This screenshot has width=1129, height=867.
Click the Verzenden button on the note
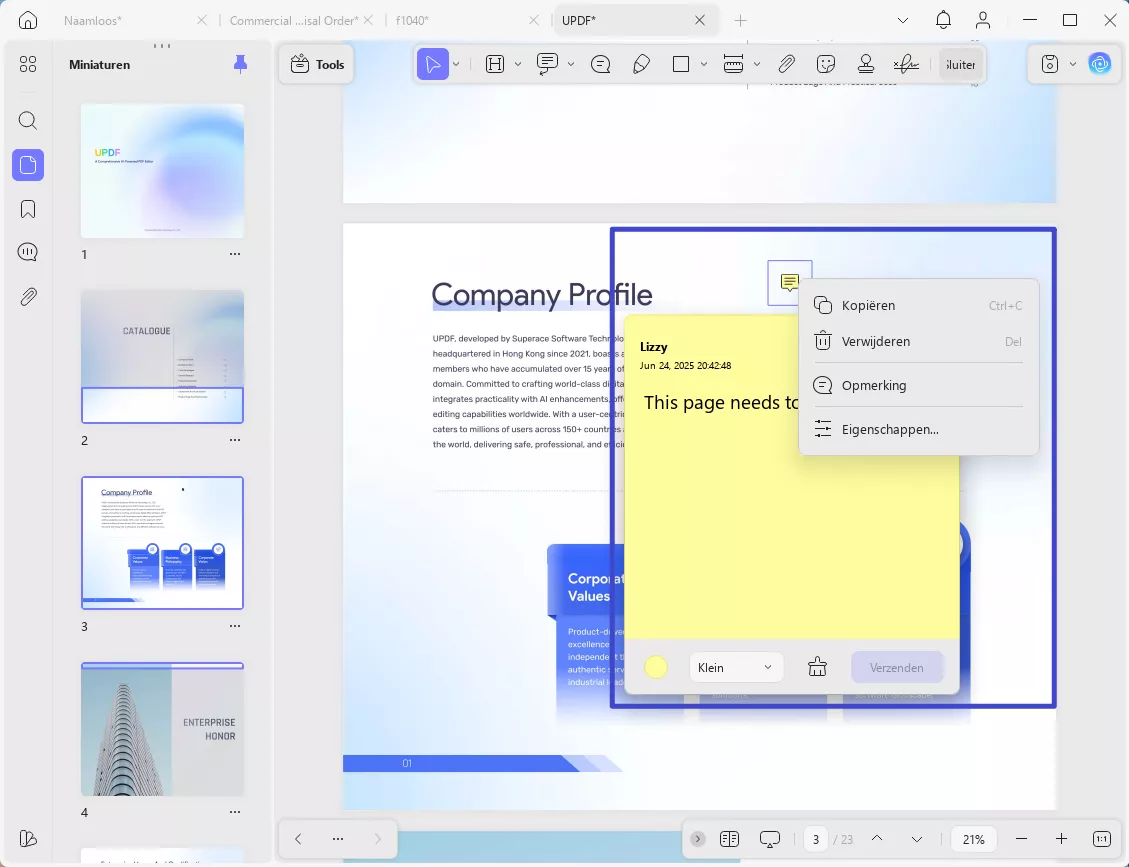click(x=896, y=668)
